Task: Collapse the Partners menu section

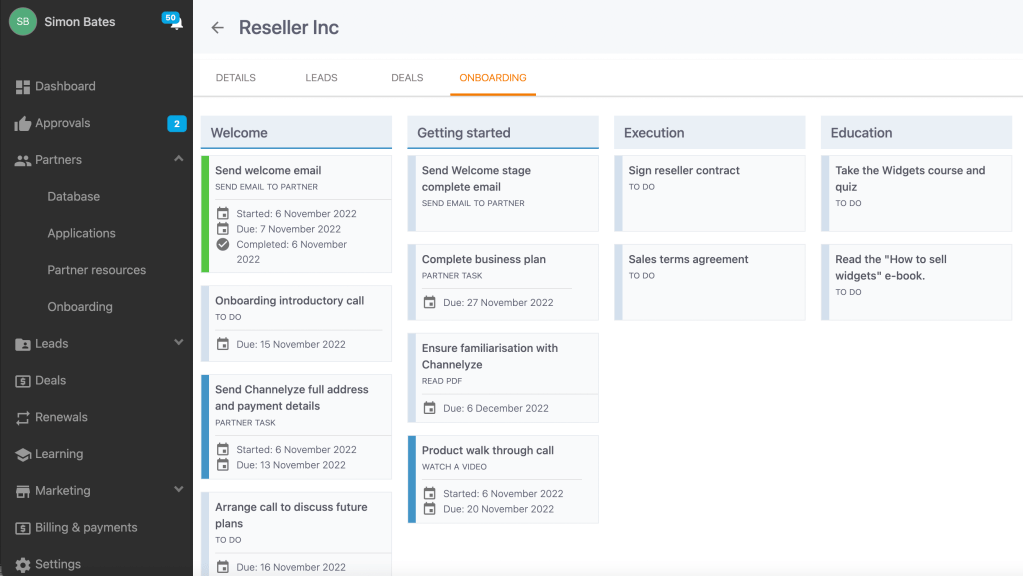Action: pos(178,160)
